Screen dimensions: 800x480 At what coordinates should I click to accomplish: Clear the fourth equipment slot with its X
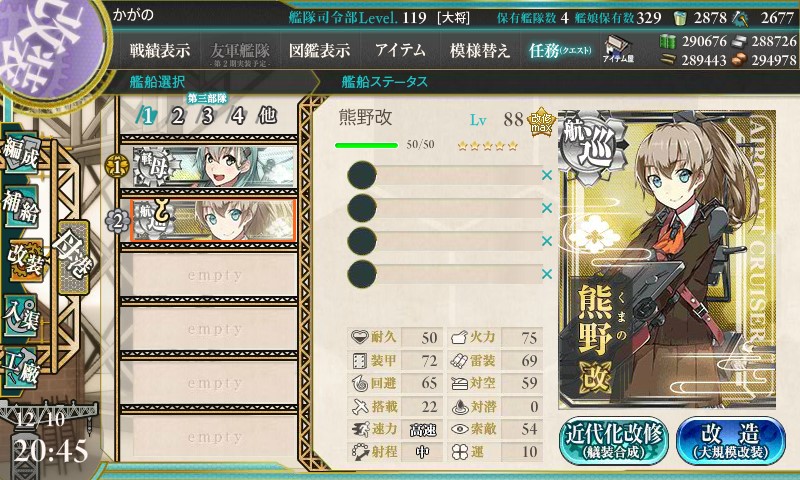click(547, 274)
